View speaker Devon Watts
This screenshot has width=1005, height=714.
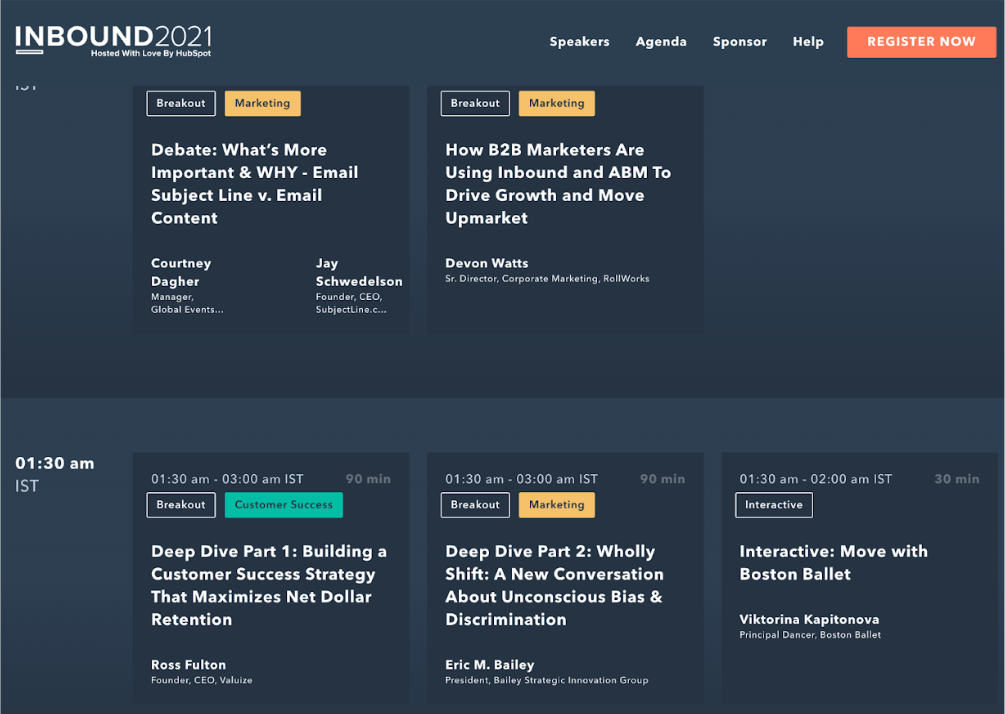tap(486, 263)
